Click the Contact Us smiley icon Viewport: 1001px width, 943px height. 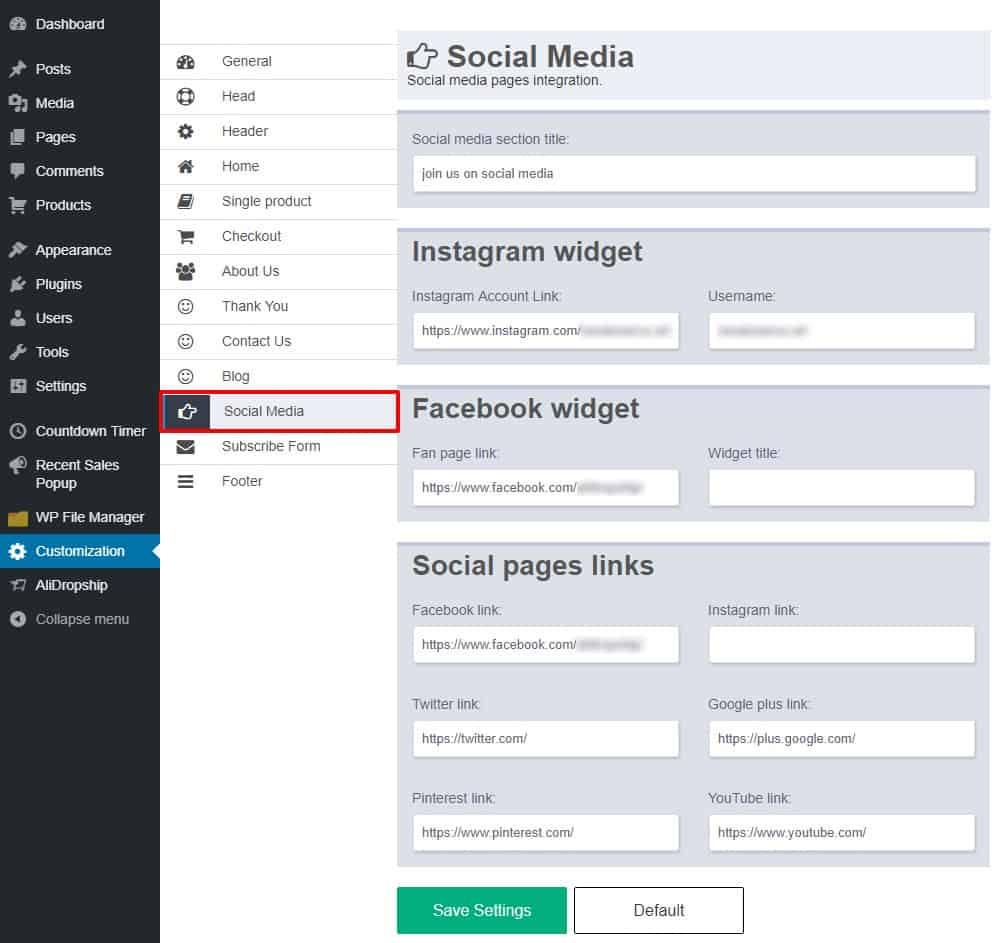point(186,342)
